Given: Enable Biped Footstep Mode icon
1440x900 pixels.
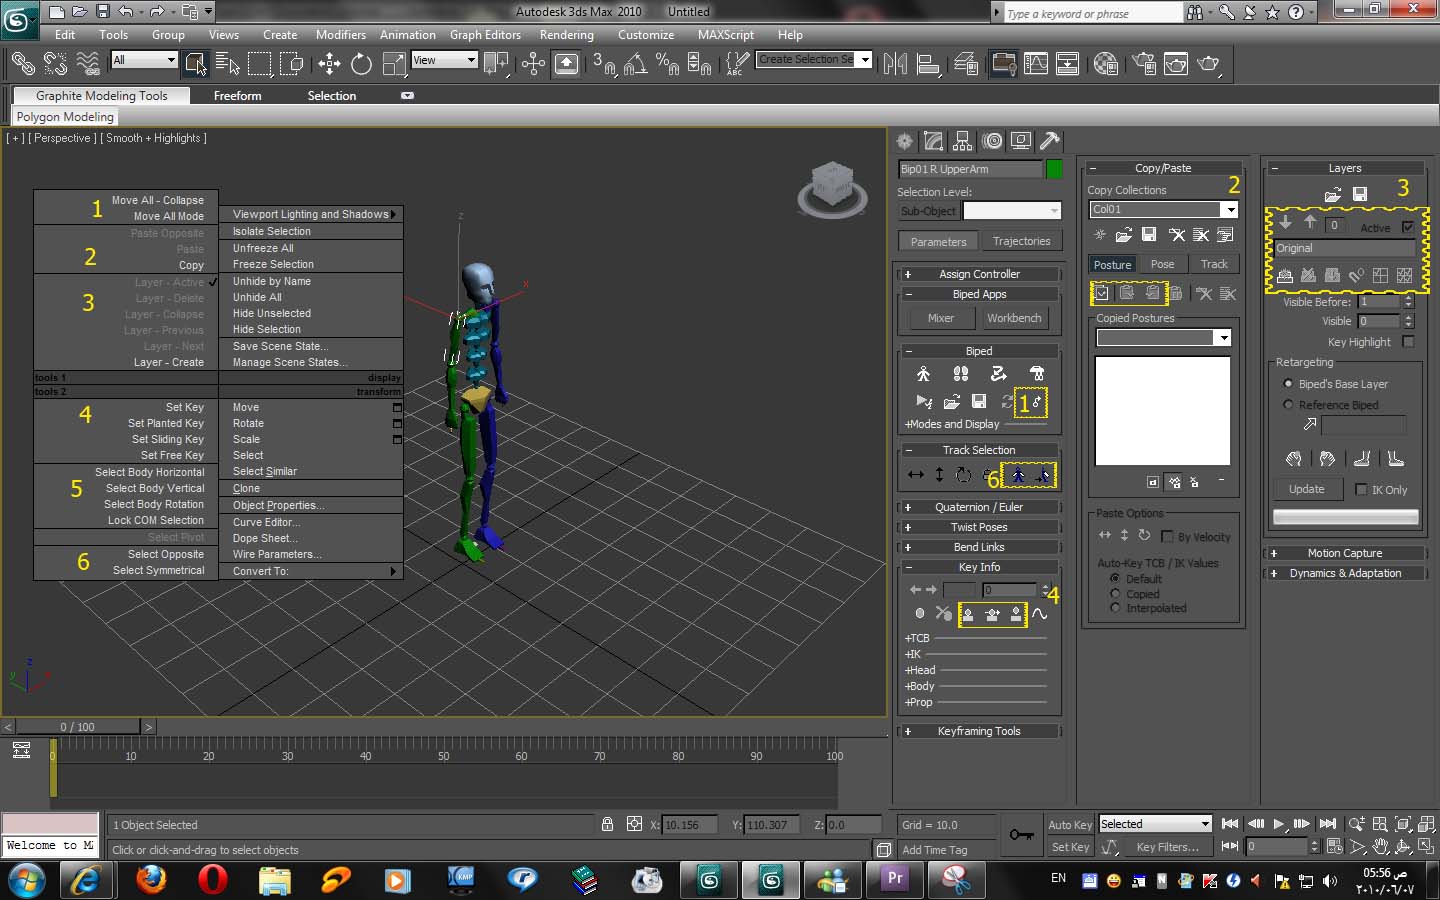Looking at the screenshot, I should (x=961, y=374).
